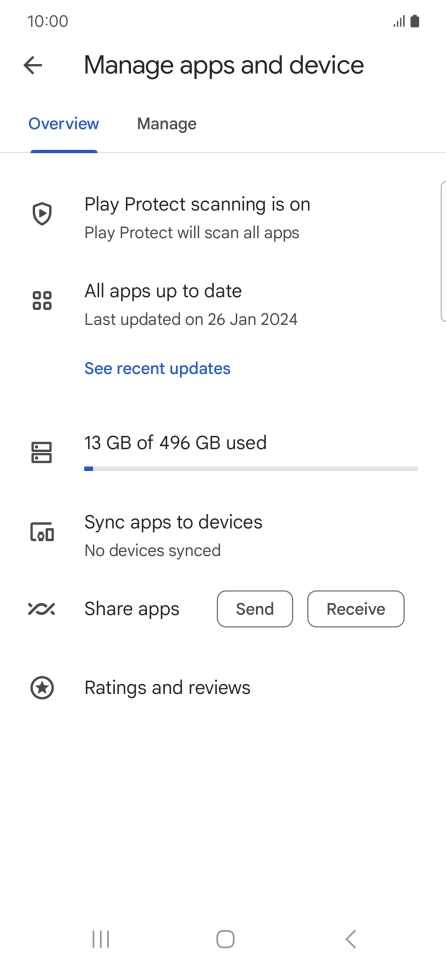
Task: Tap the Share apps crossed-arrows icon
Action: (42, 609)
